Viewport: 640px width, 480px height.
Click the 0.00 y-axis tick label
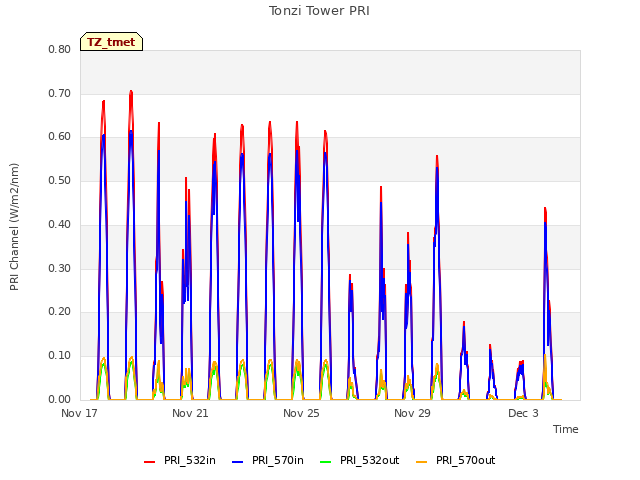click(60, 399)
